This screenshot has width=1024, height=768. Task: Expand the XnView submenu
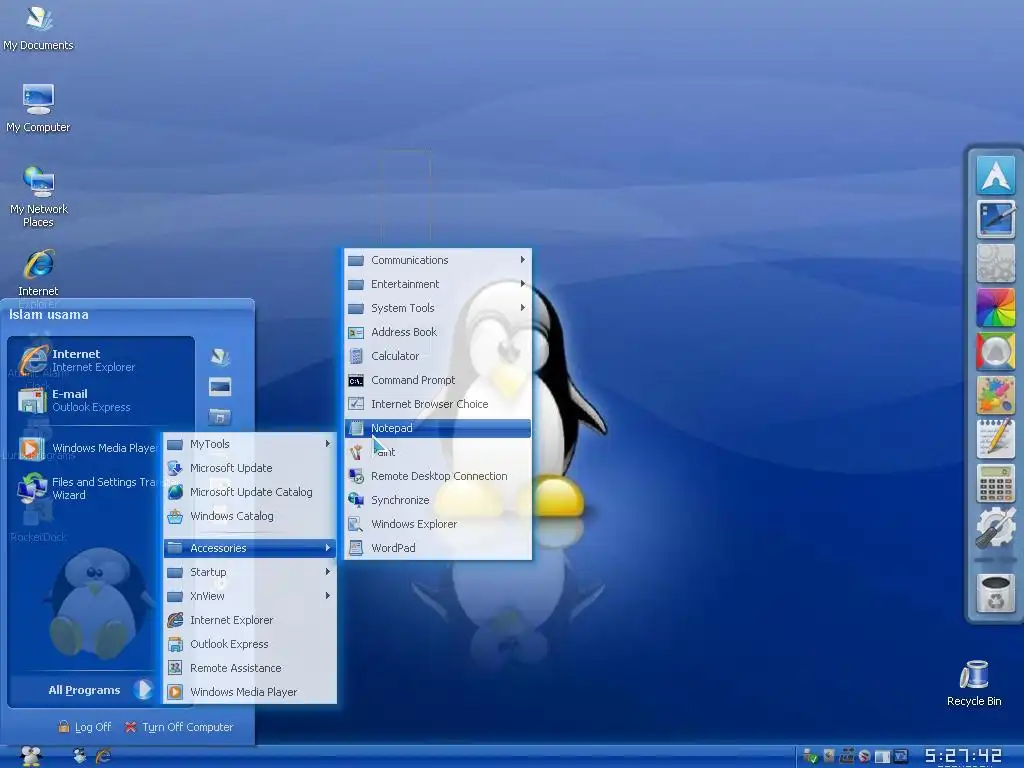pyautogui.click(x=249, y=596)
